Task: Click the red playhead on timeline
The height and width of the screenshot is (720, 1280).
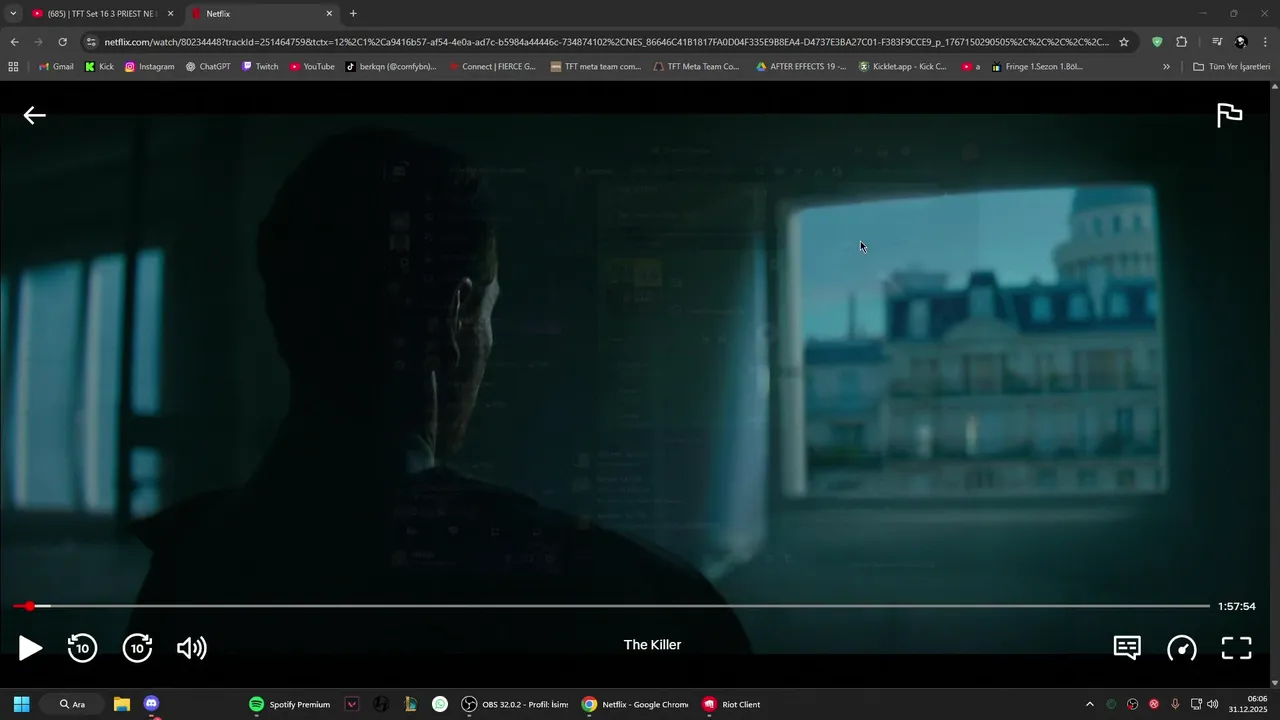Action: (30, 606)
